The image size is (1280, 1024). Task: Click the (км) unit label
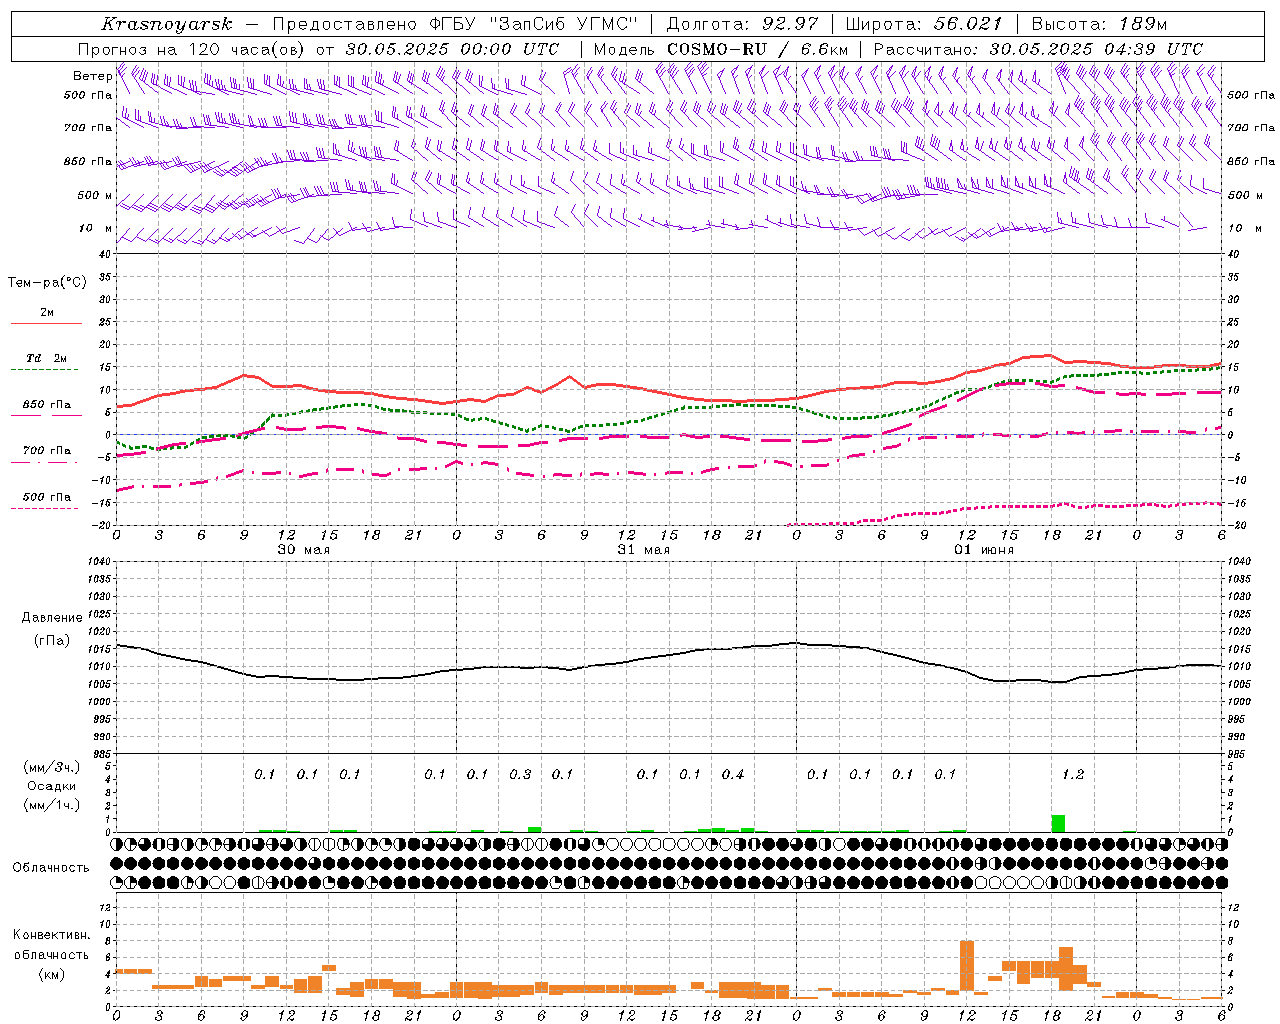52,974
